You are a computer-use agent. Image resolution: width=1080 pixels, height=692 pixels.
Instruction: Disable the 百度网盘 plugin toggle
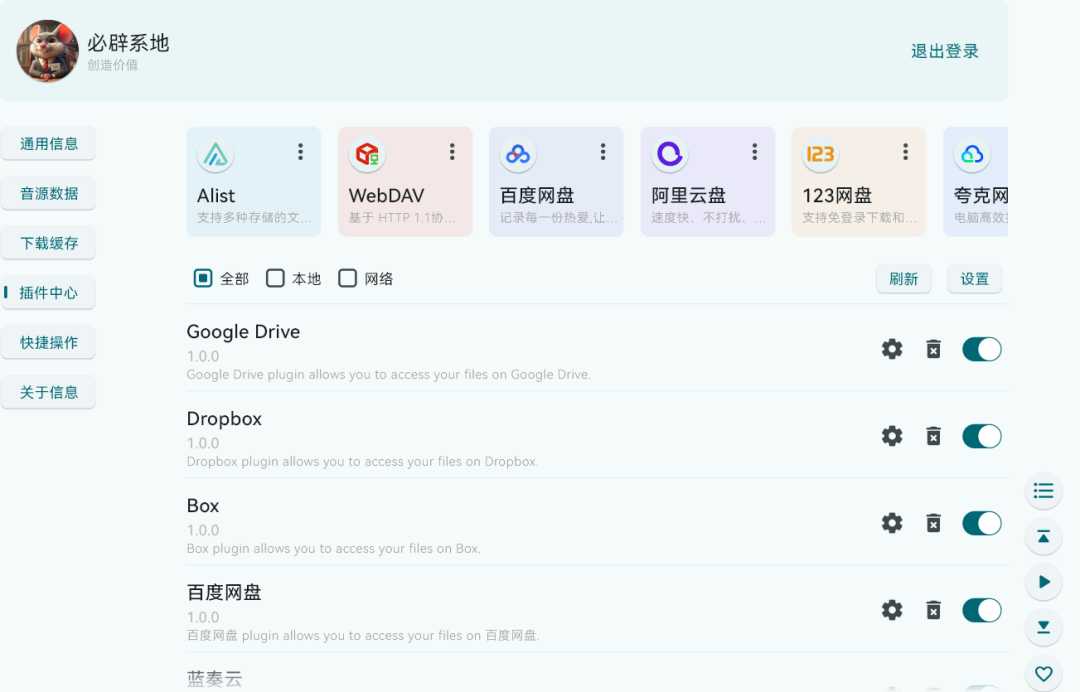tap(982, 610)
